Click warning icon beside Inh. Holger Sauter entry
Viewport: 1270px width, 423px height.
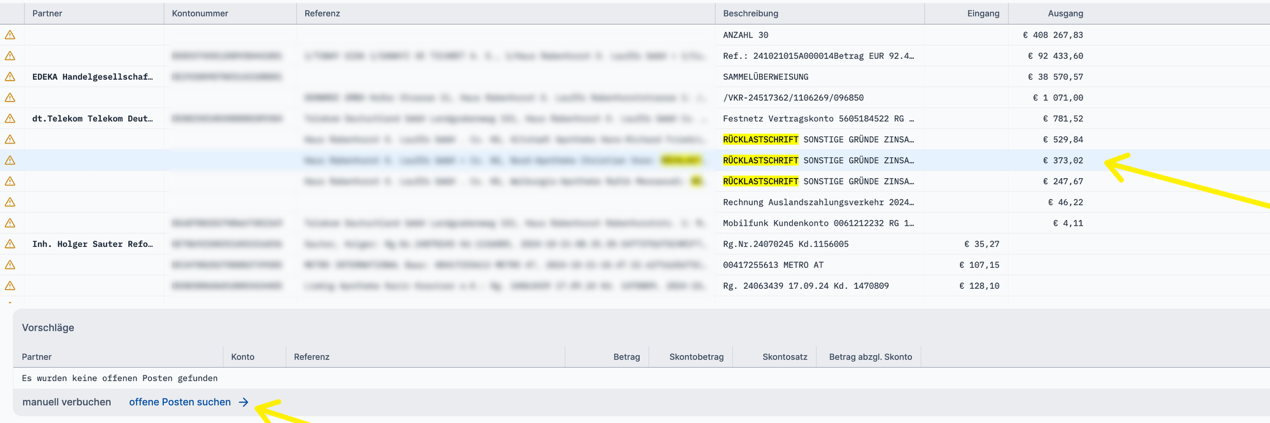click(x=10, y=244)
